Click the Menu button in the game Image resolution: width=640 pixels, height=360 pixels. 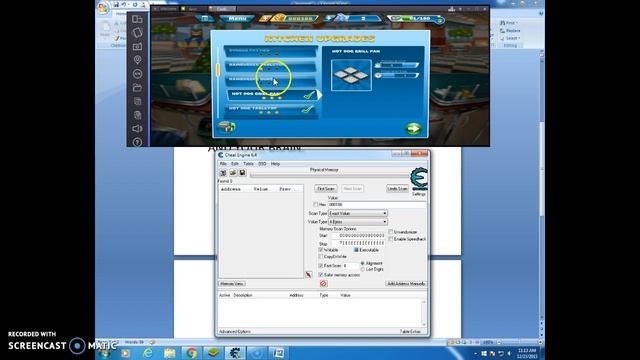pyautogui.click(x=237, y=18)
